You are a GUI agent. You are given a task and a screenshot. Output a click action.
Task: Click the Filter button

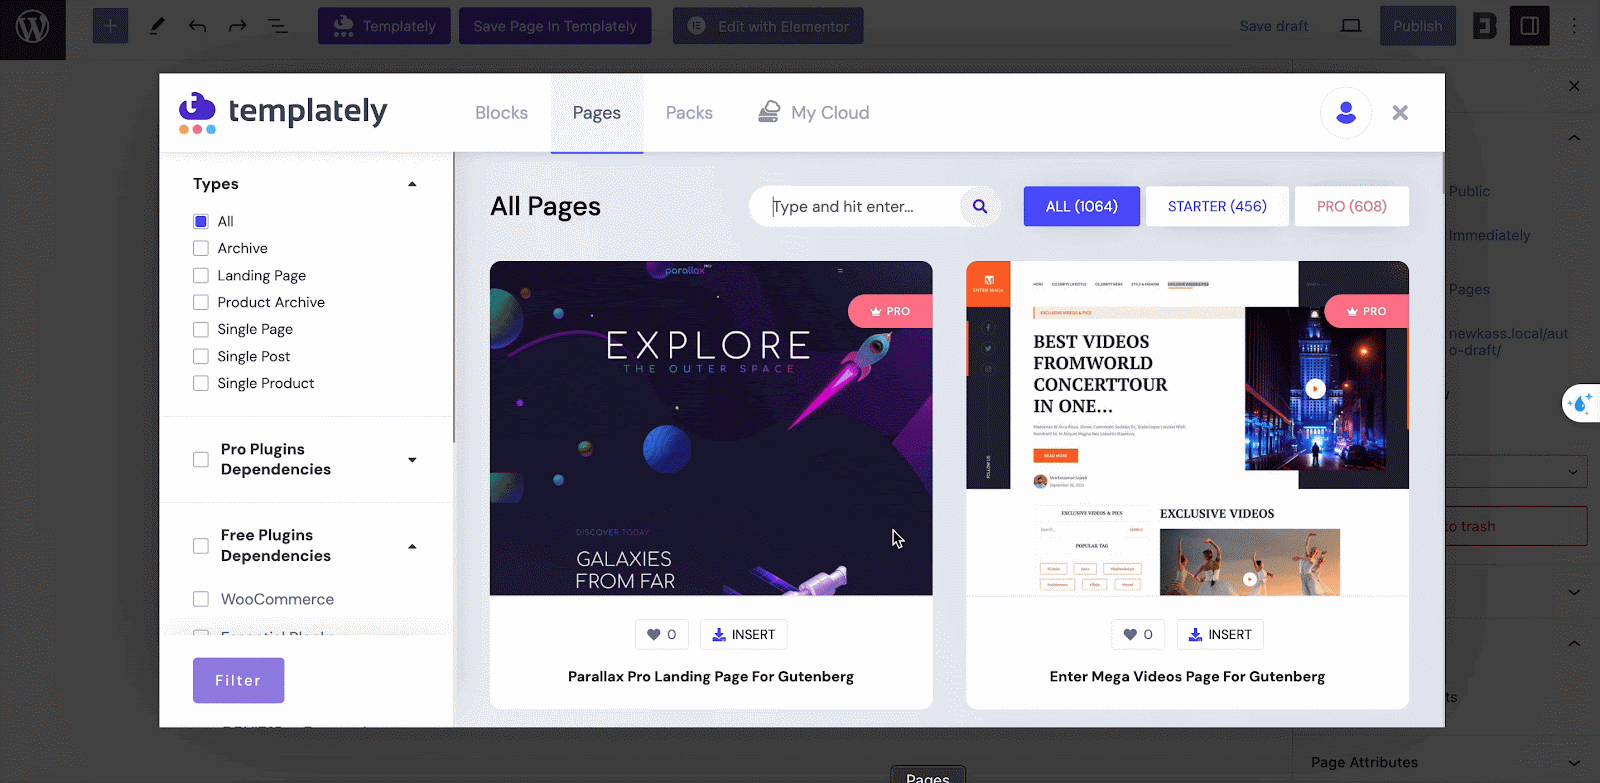pos(238,680)
